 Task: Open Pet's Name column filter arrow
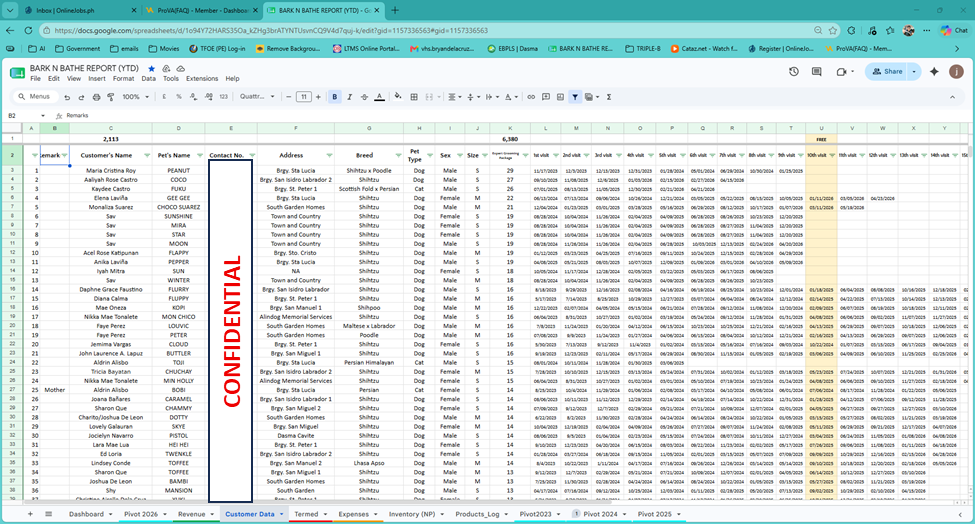coord(200,155)
